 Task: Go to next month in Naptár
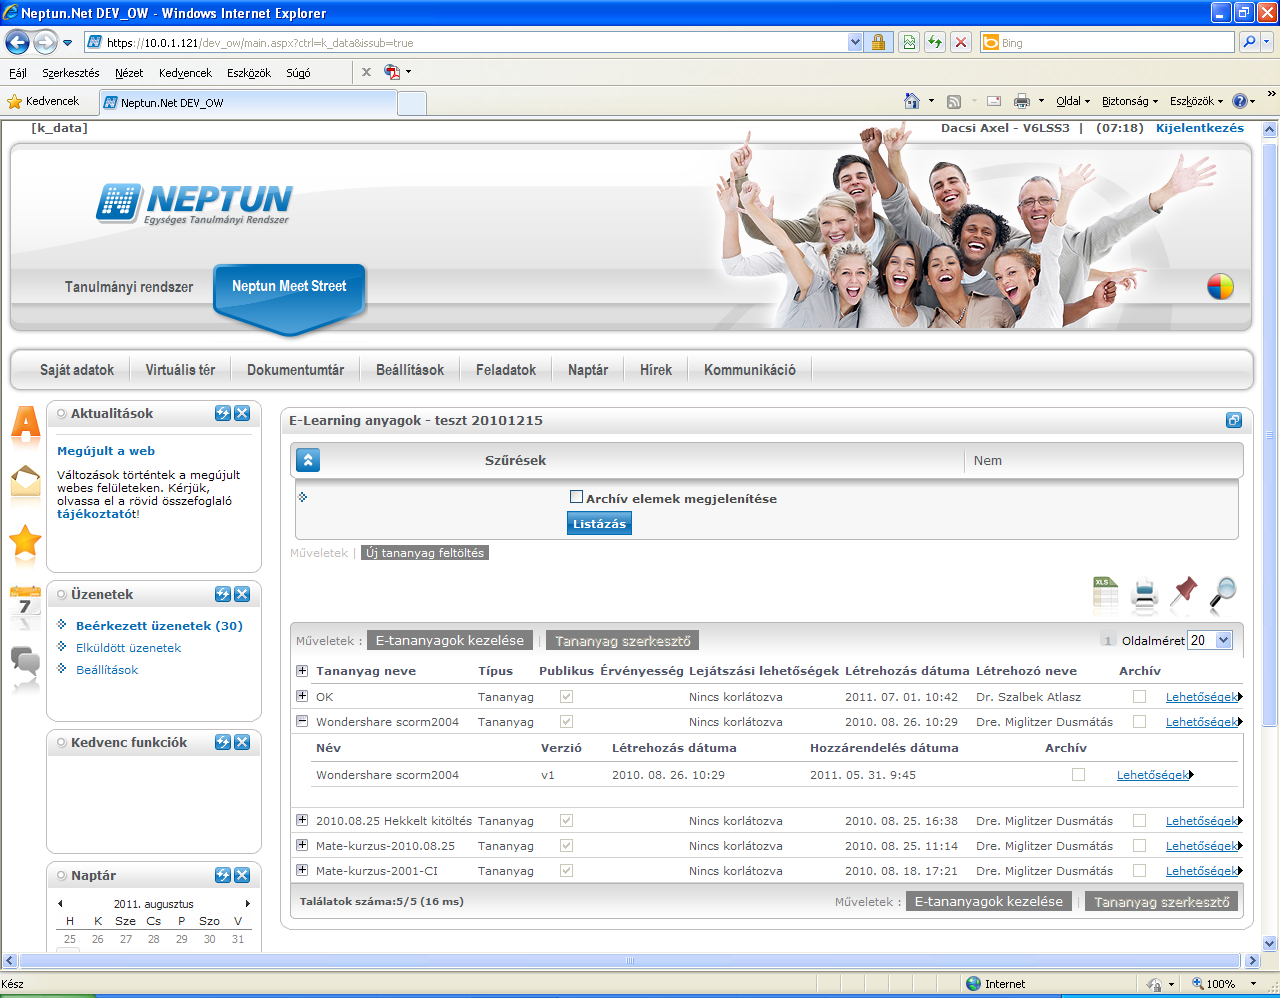click(247, 904)
